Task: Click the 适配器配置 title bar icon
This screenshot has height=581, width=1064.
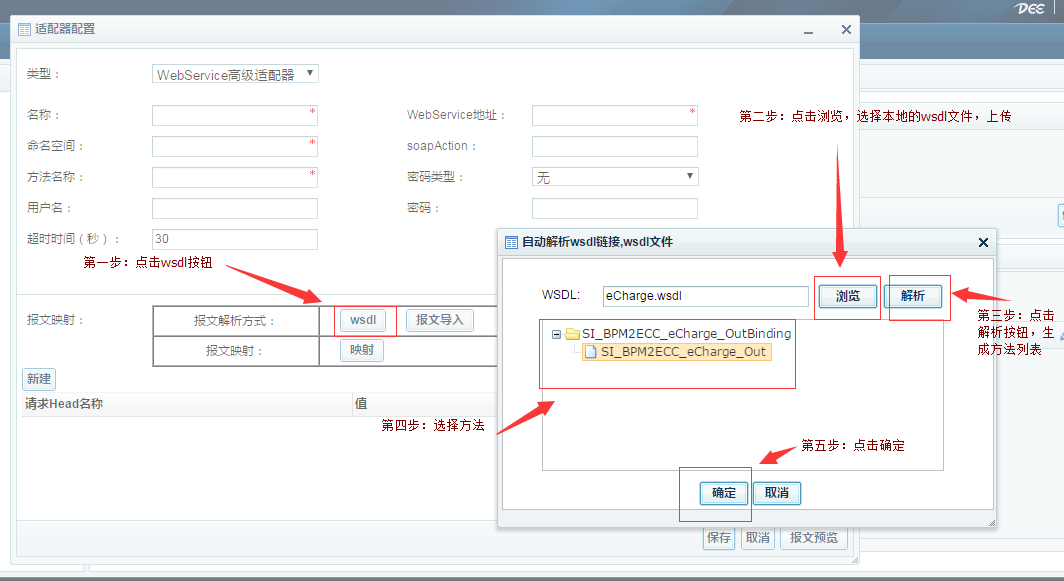Action: [24, 29]
